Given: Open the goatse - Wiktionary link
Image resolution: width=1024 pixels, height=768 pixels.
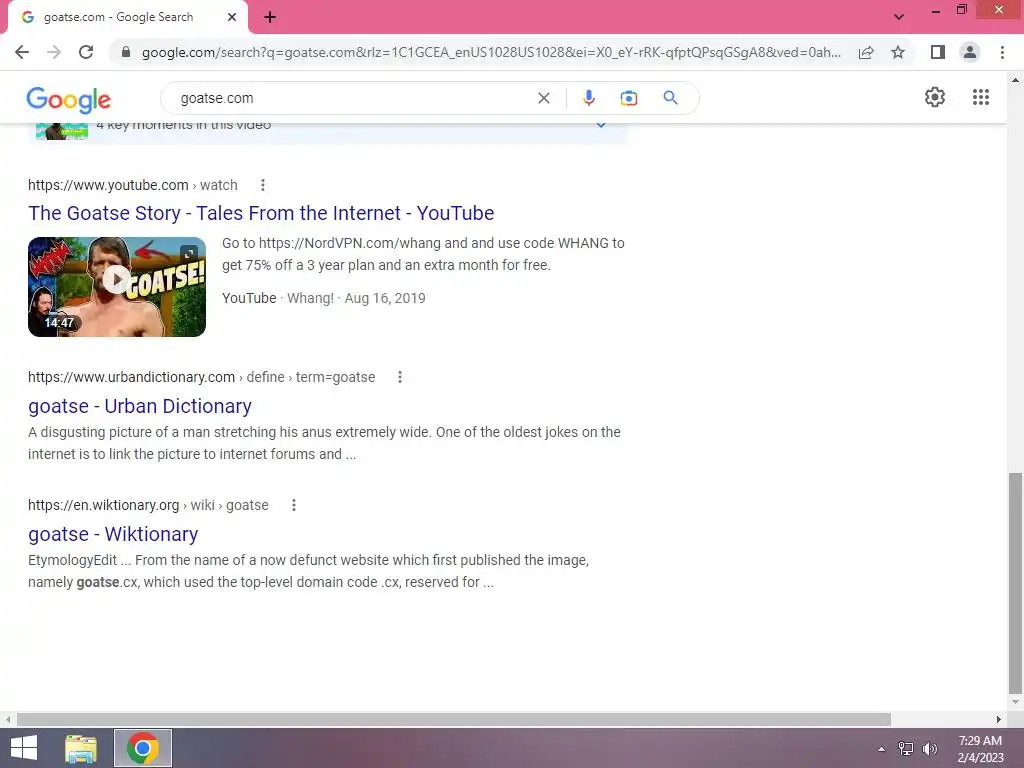Looking at the screenshot, I should pos(113,534).
